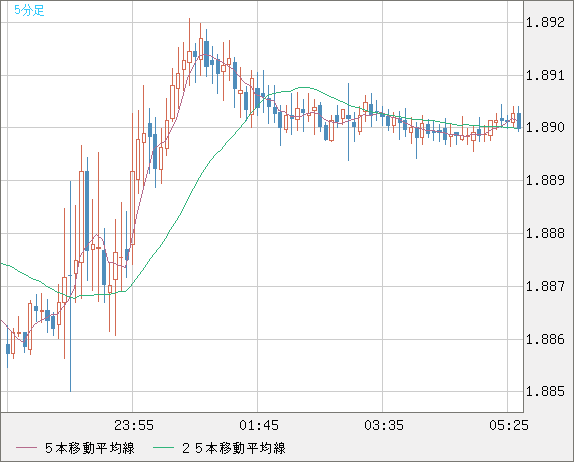Click the pink 5-period average legend line
Viewport: 574px width, 462px height.
pos(26,448)
